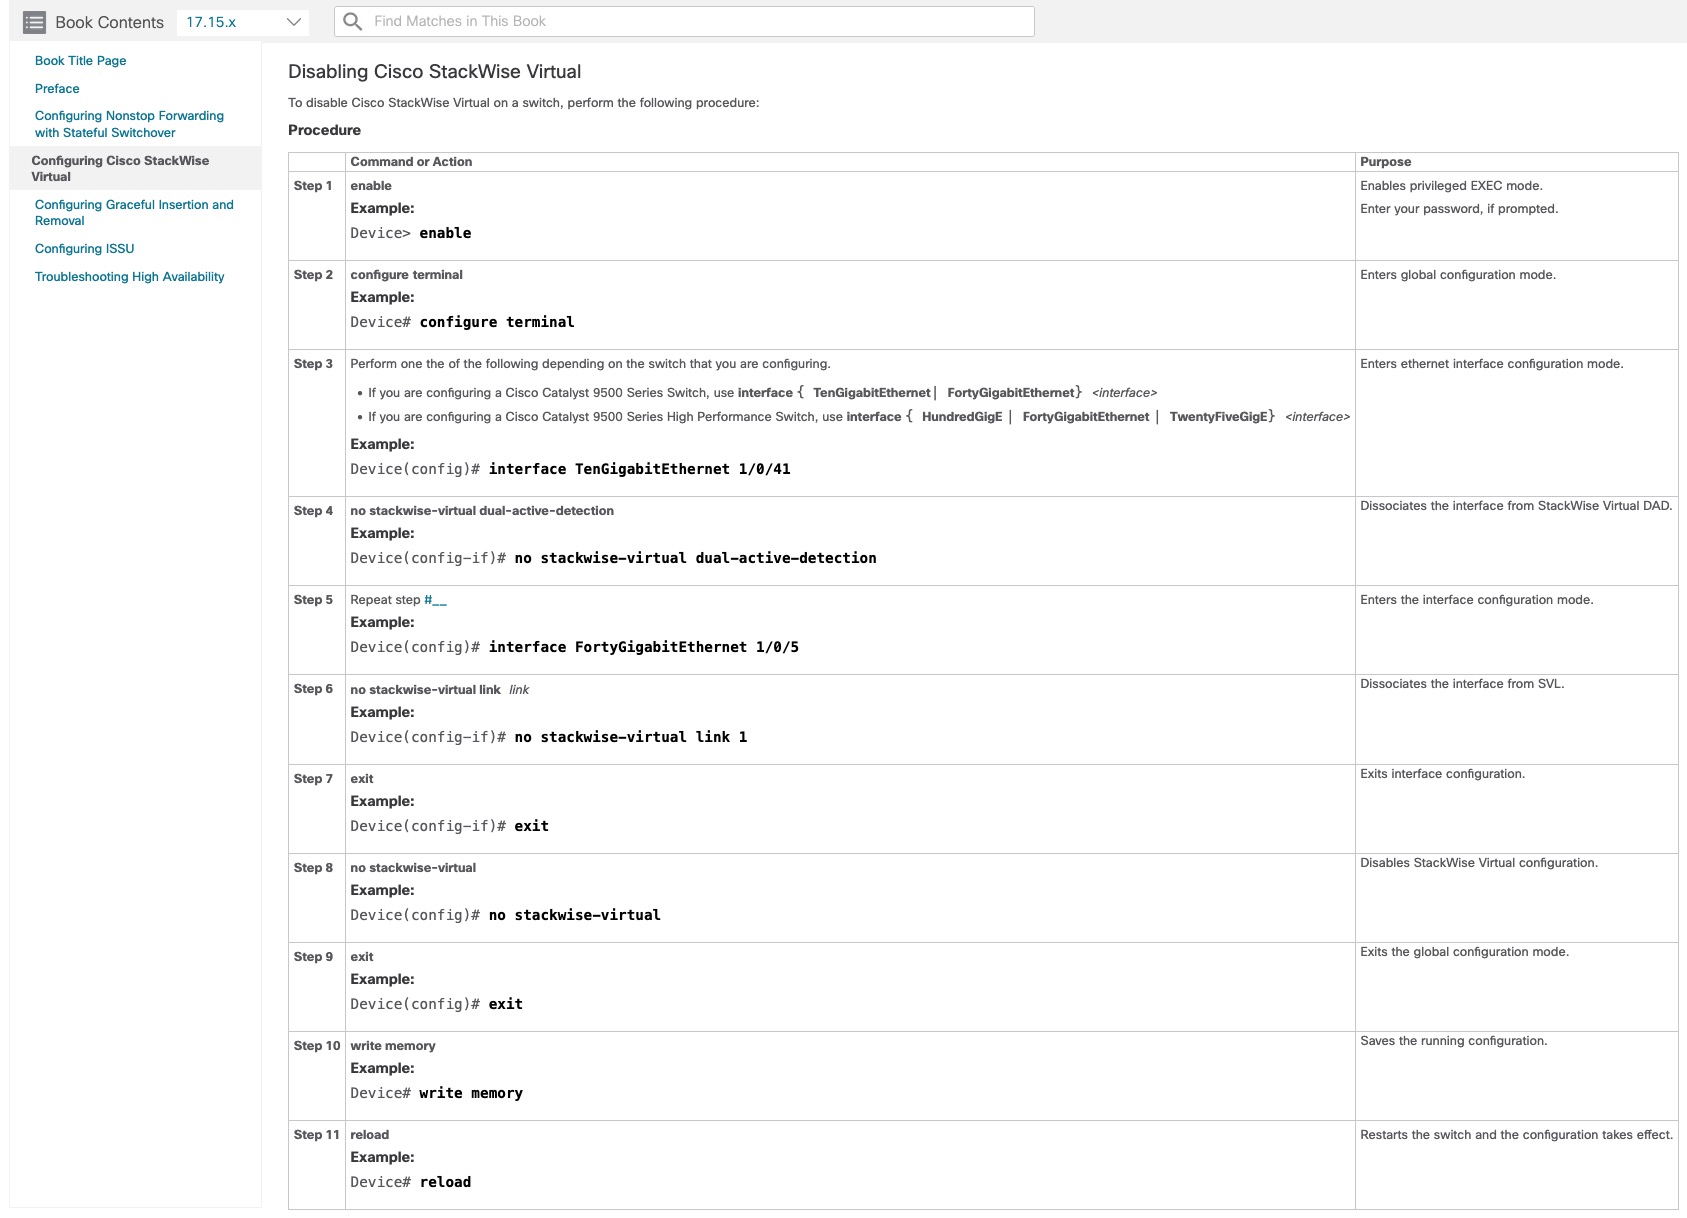Open the Configuring ISSU chapter
This screenshot has height=1218, width=1687.
click(84, 249)
